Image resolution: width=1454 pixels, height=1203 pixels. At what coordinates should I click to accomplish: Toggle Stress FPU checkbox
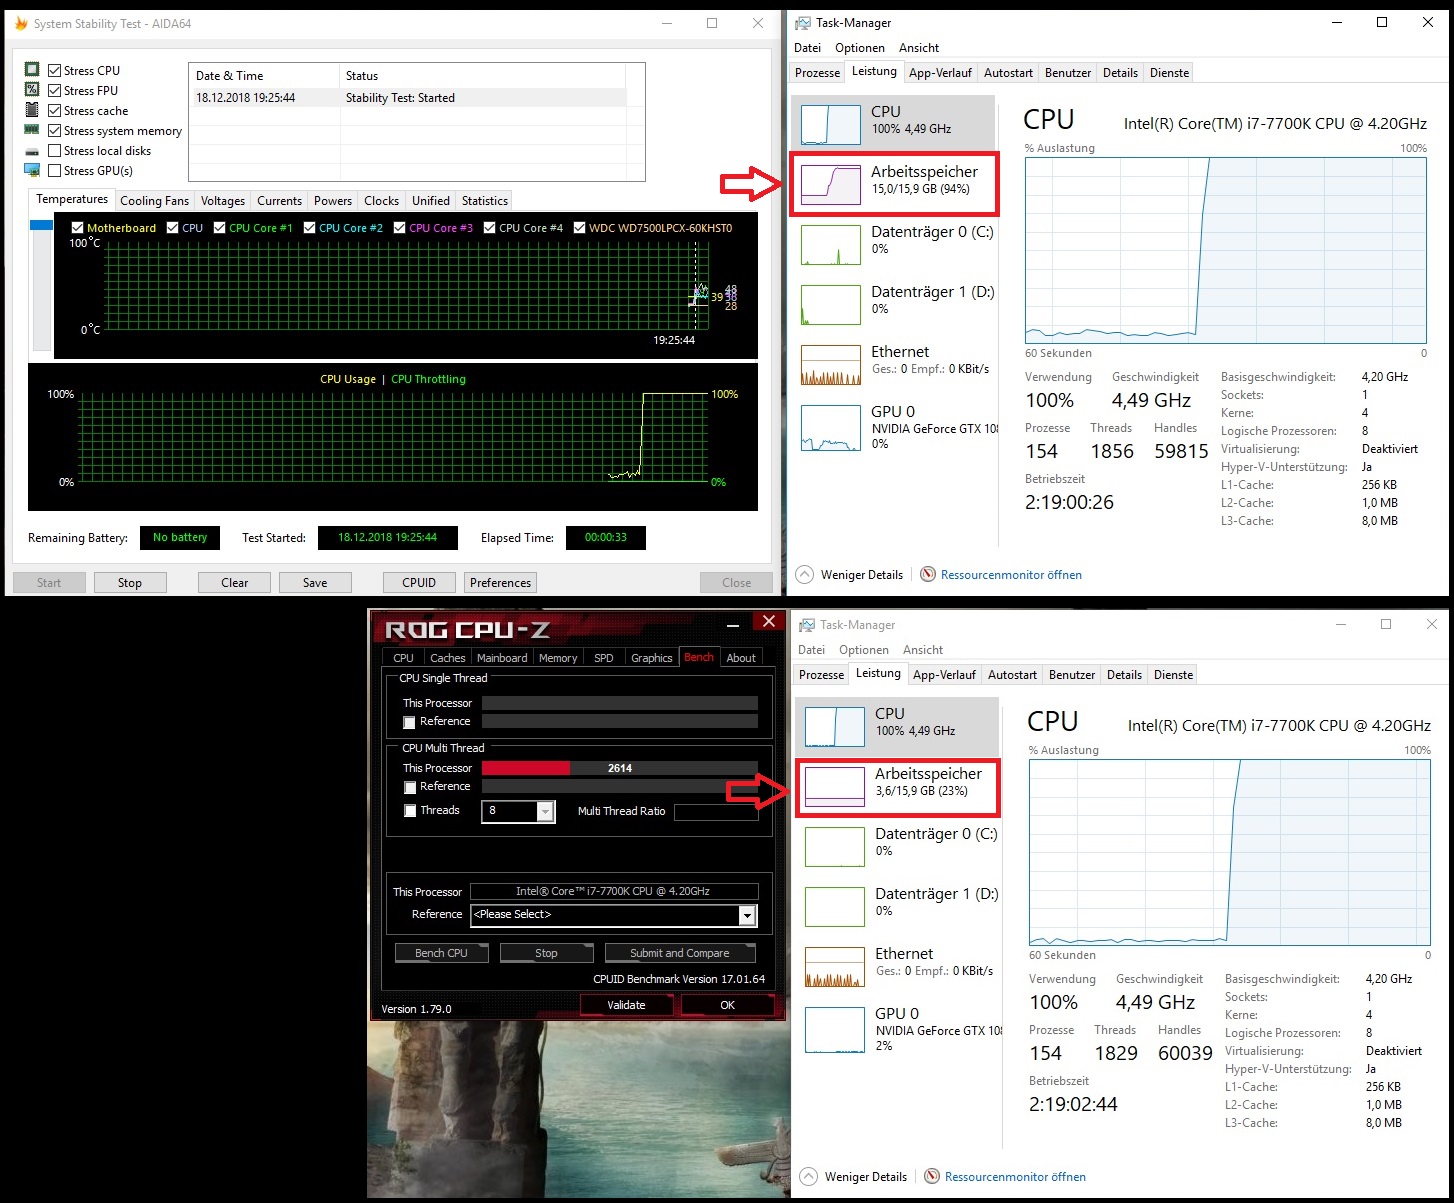pyautogui.click(x=55, y=90)
